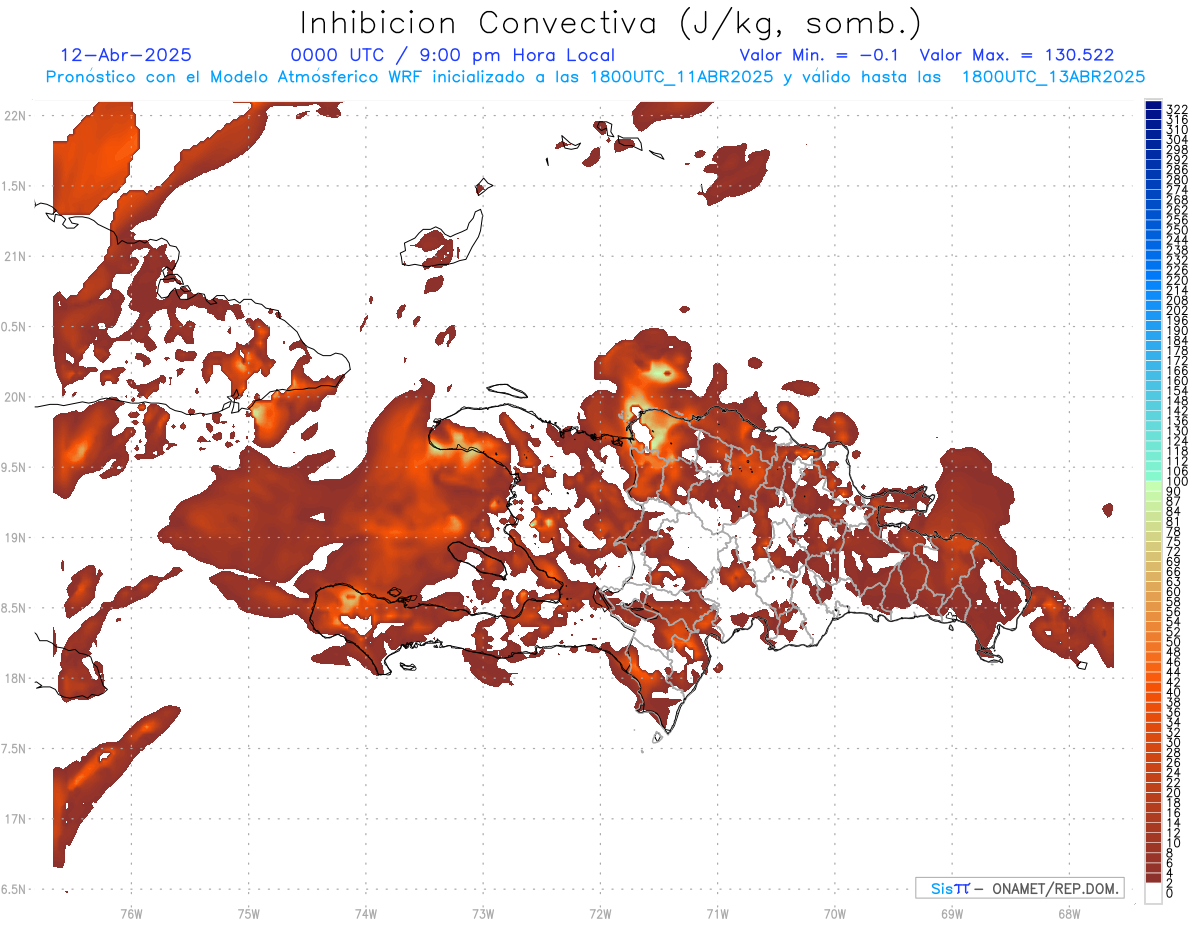Click the '76W' longitude label
This screenshot has width=1200, height=927.
click(x=131, y=913)
